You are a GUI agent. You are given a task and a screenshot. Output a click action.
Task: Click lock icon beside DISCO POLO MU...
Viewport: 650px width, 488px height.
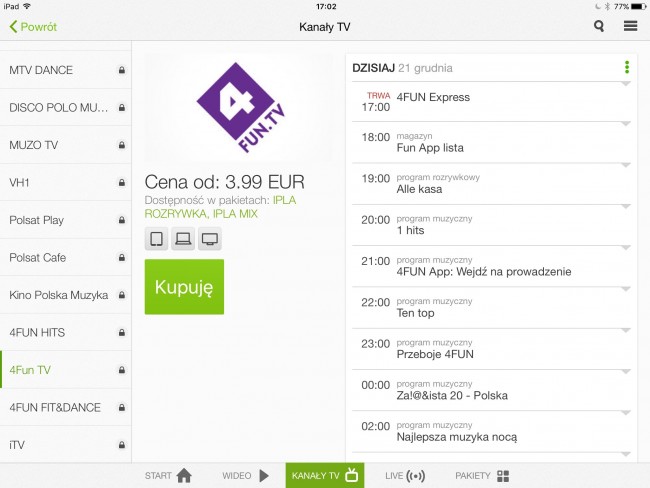point(121,107)
